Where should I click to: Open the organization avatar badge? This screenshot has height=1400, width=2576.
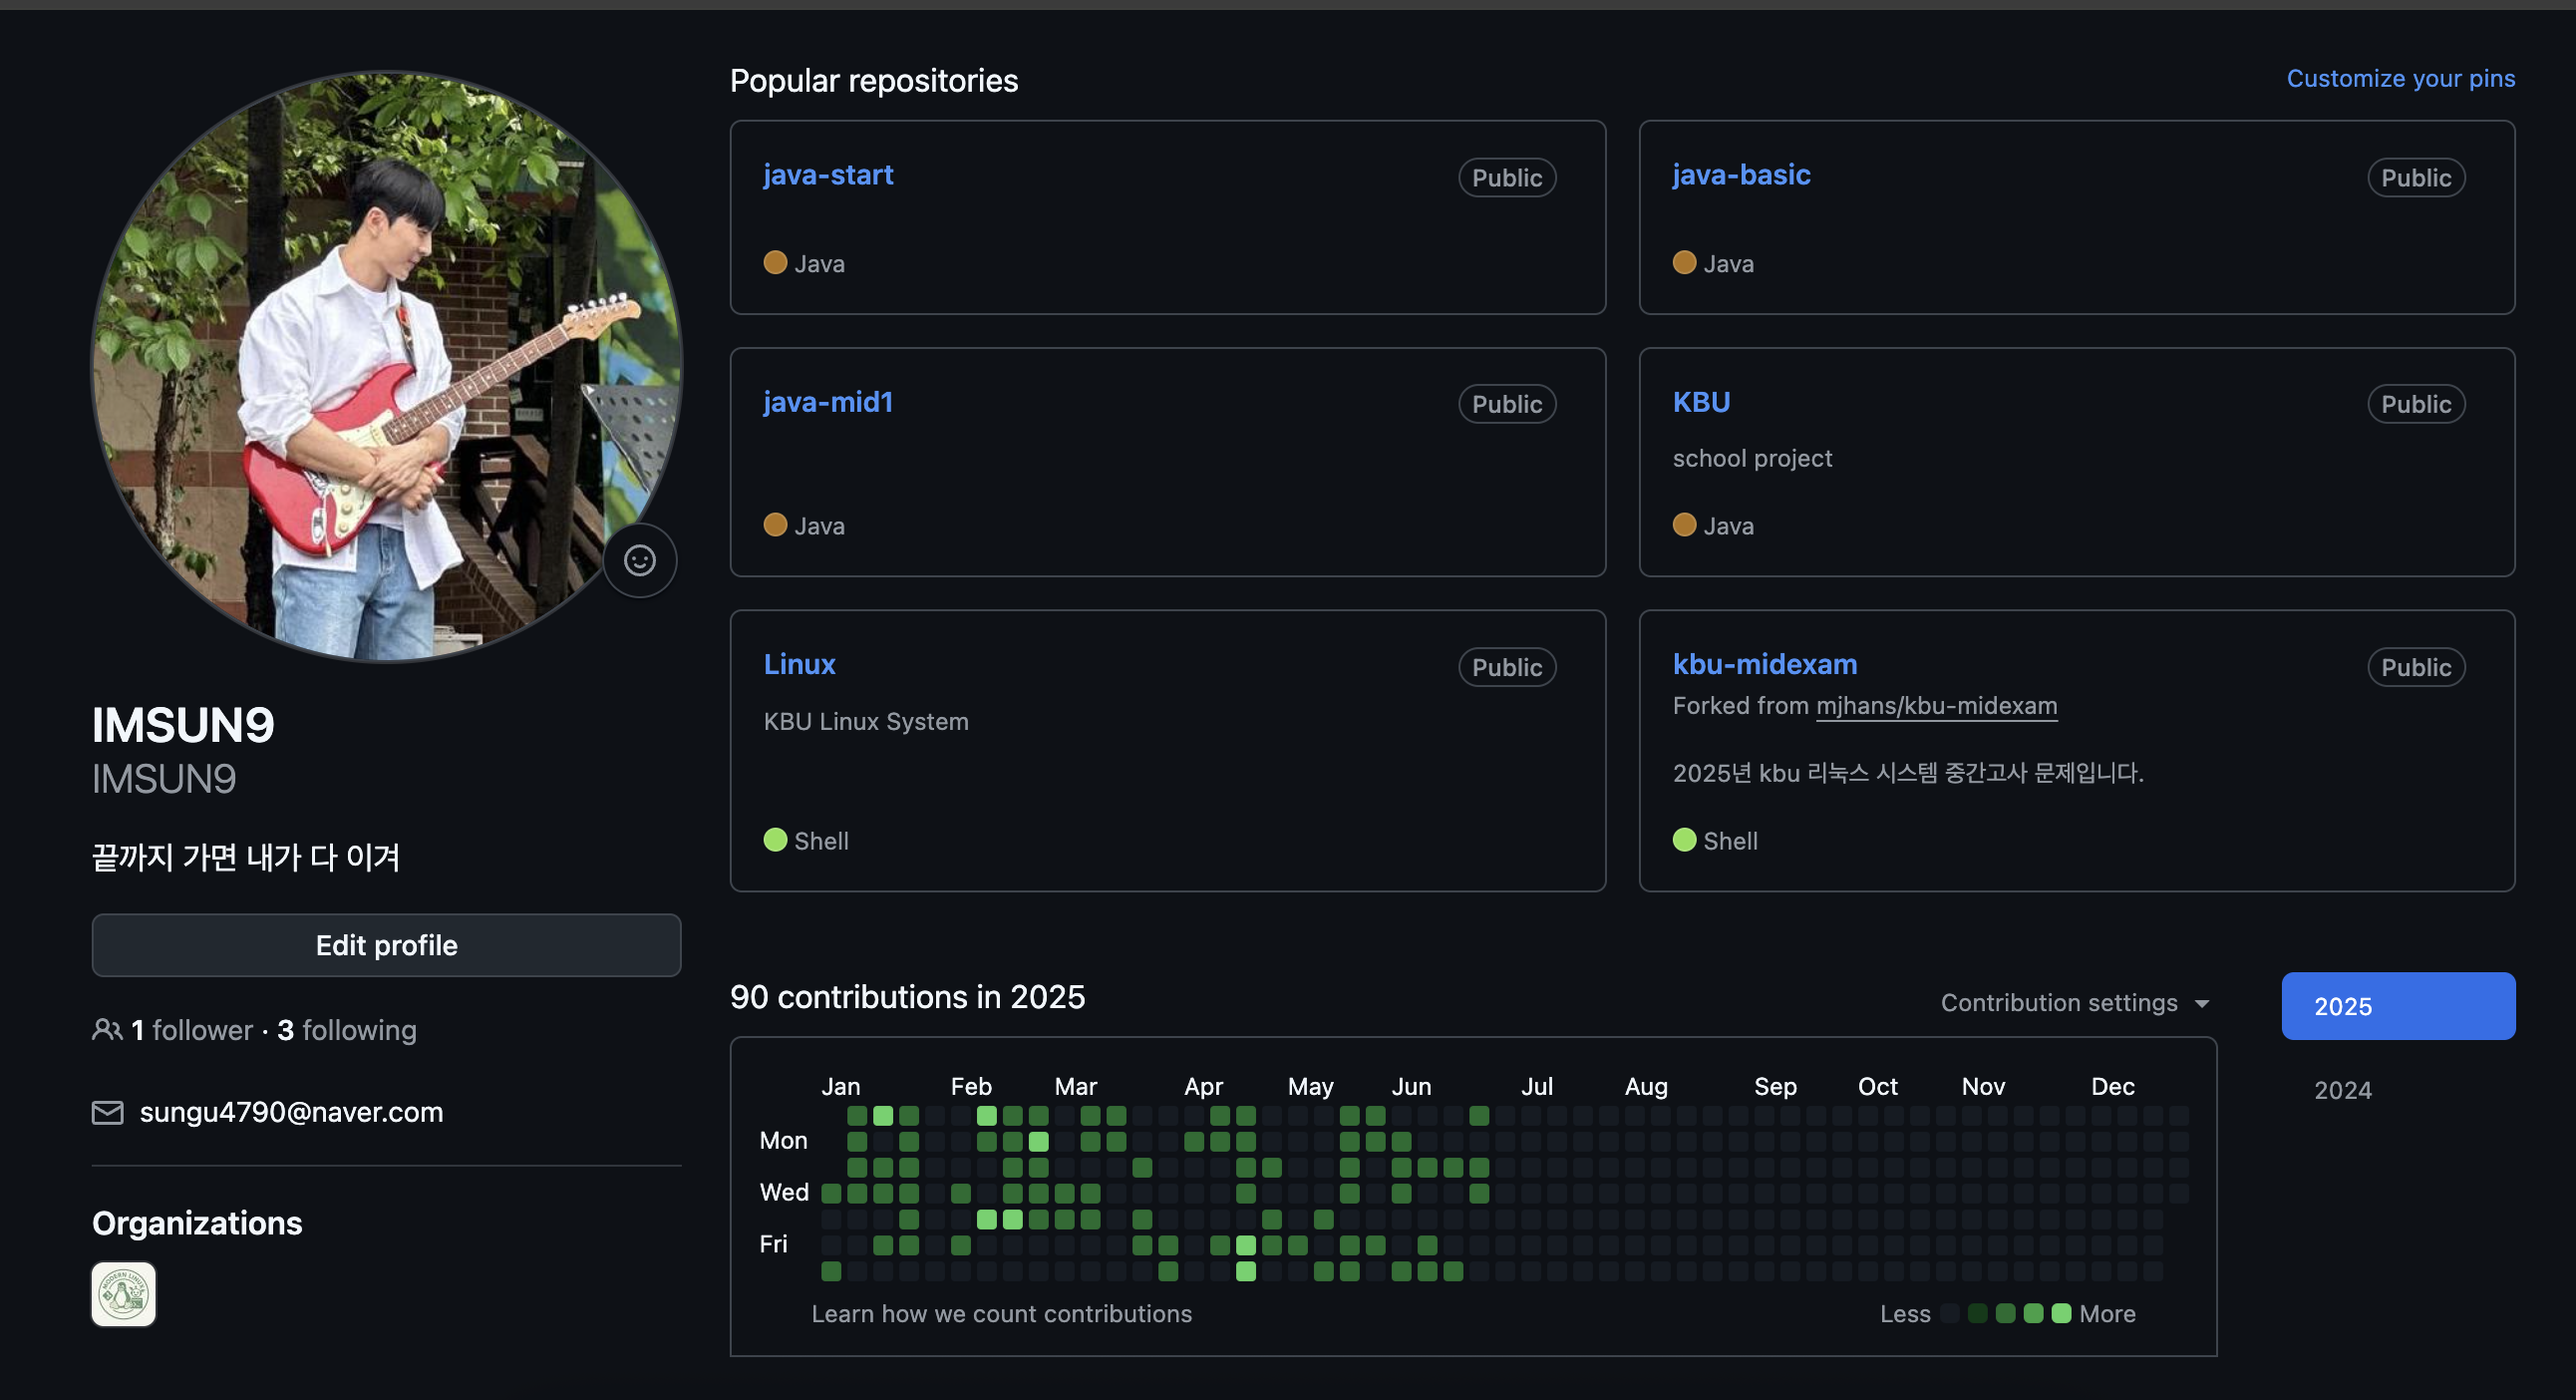(x=124, y=1294)
